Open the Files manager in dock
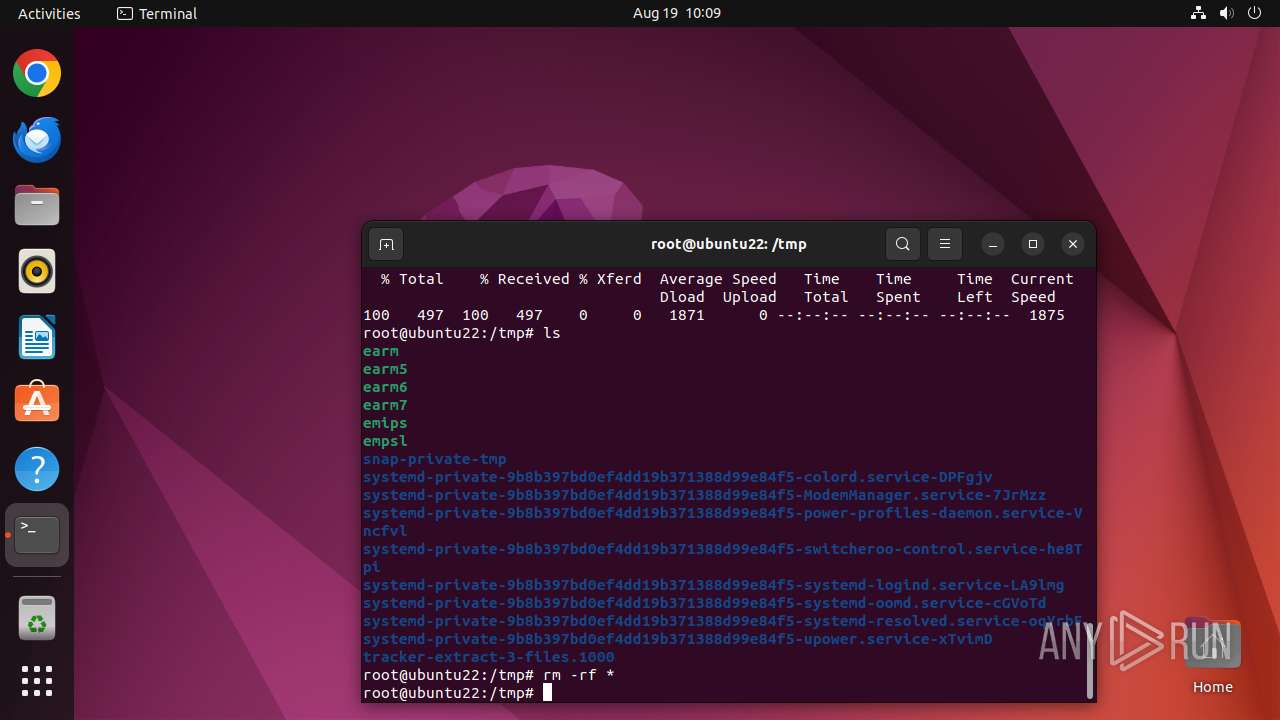 click(37, 206)
